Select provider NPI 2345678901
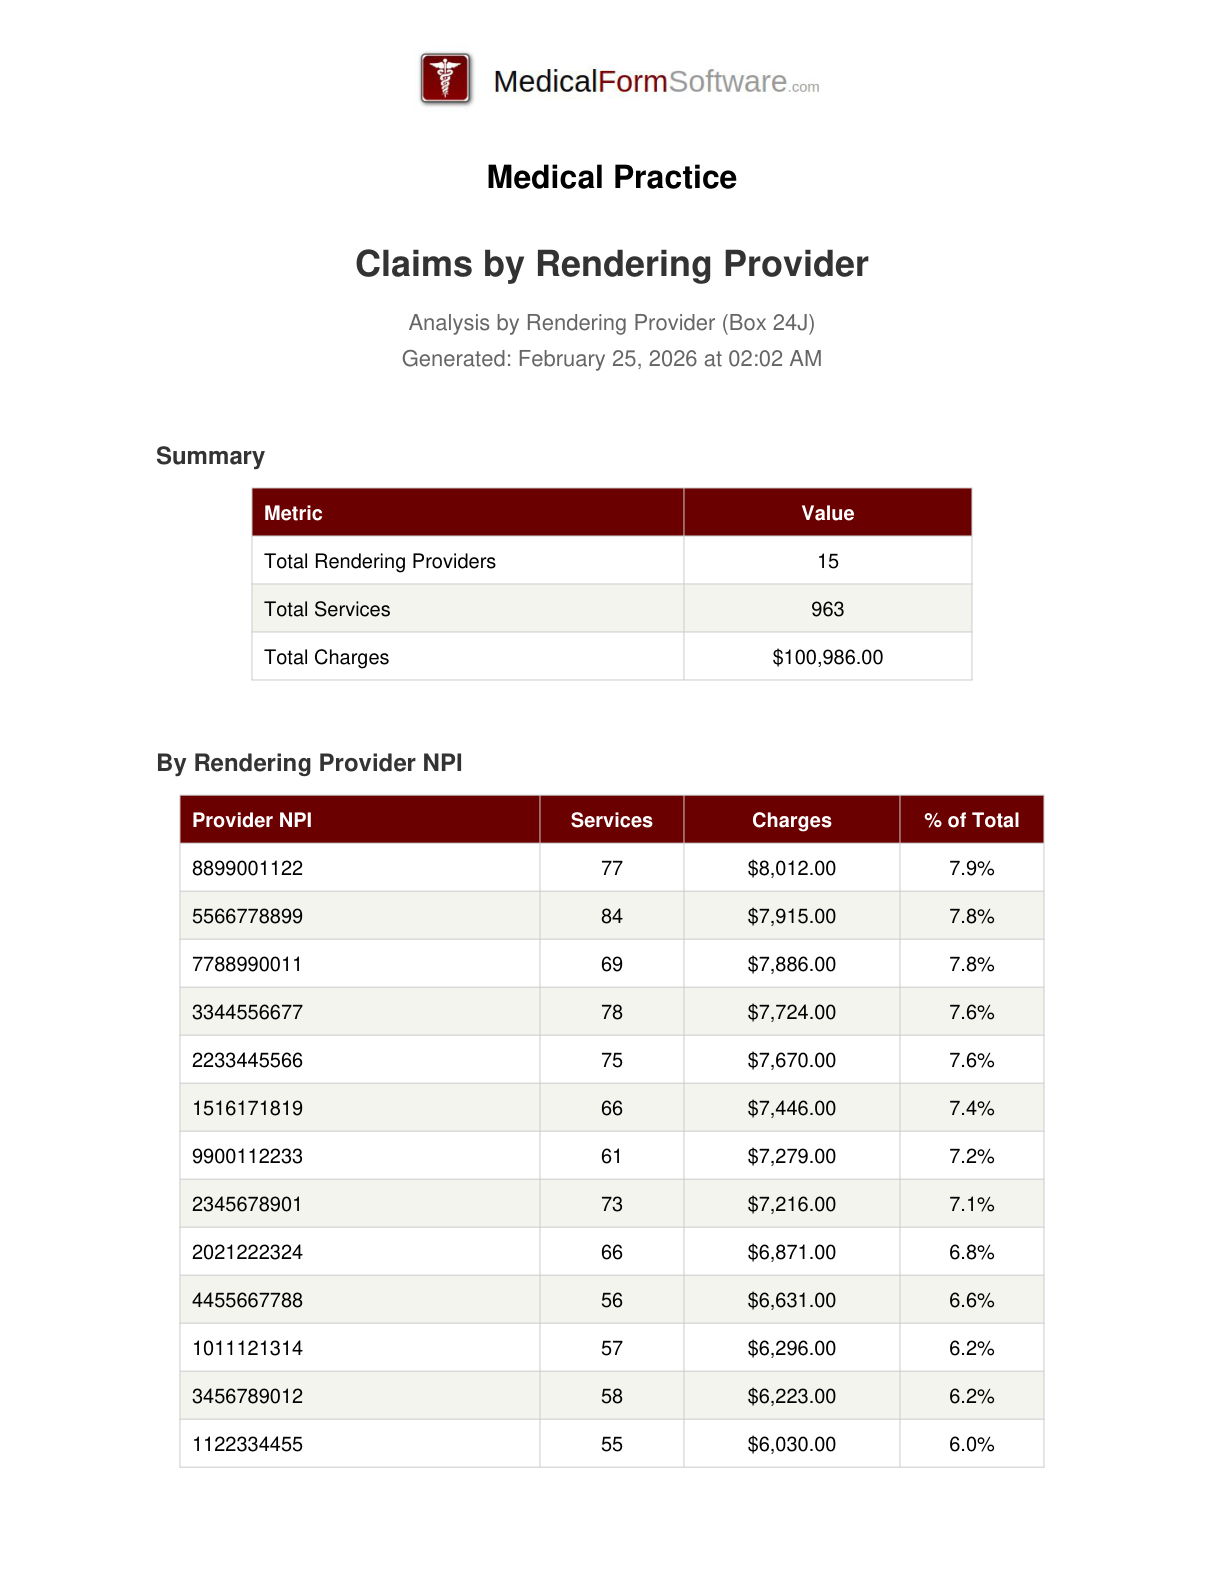This screenshot has height=1584, width=1224. click(248, 1204)
